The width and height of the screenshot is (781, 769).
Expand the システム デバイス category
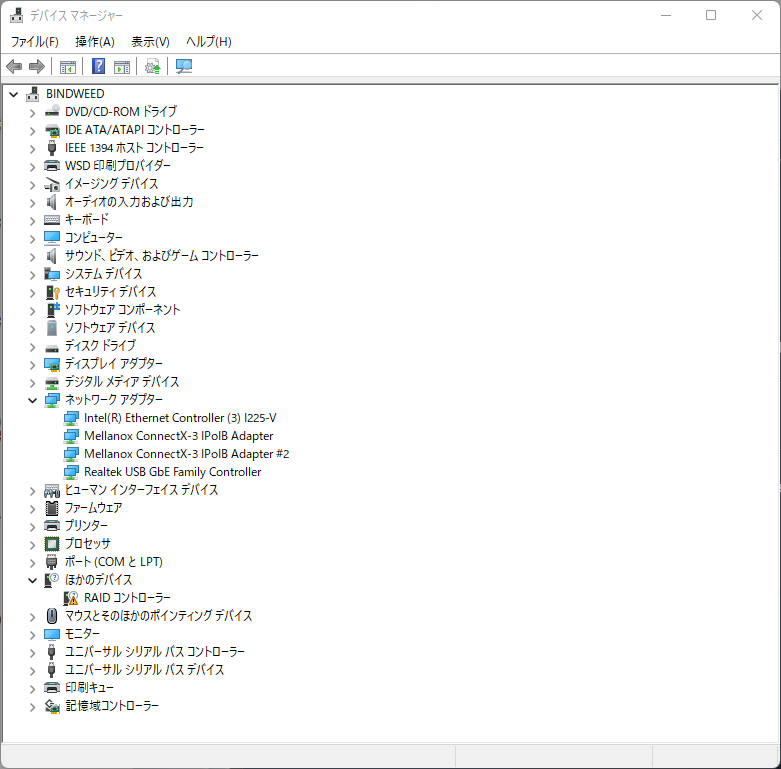click(33, 274)
